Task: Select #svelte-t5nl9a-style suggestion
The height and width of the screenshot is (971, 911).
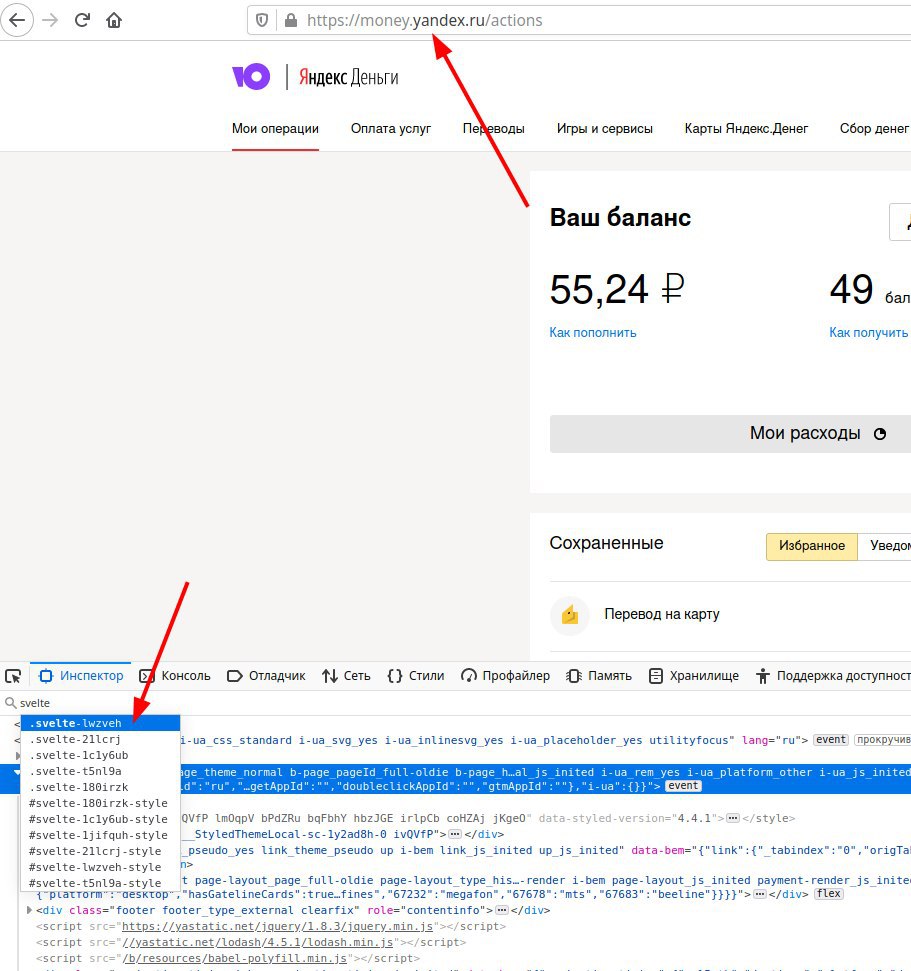Action: pyautogui.click(x=101, y=884)
